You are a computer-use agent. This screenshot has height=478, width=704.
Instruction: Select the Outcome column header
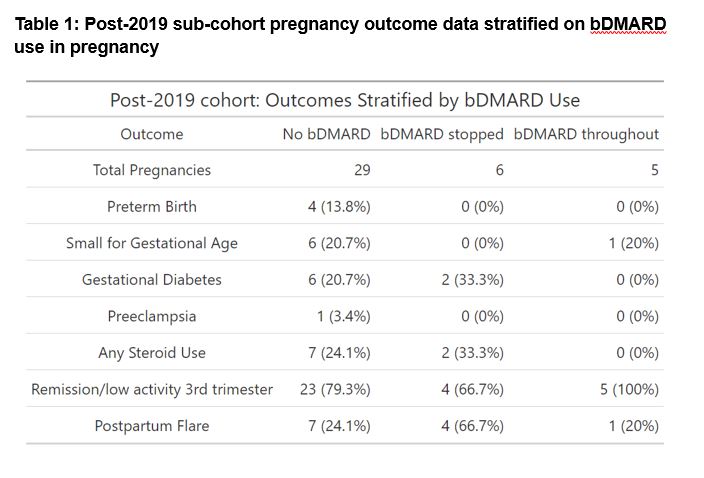point(152,134)
